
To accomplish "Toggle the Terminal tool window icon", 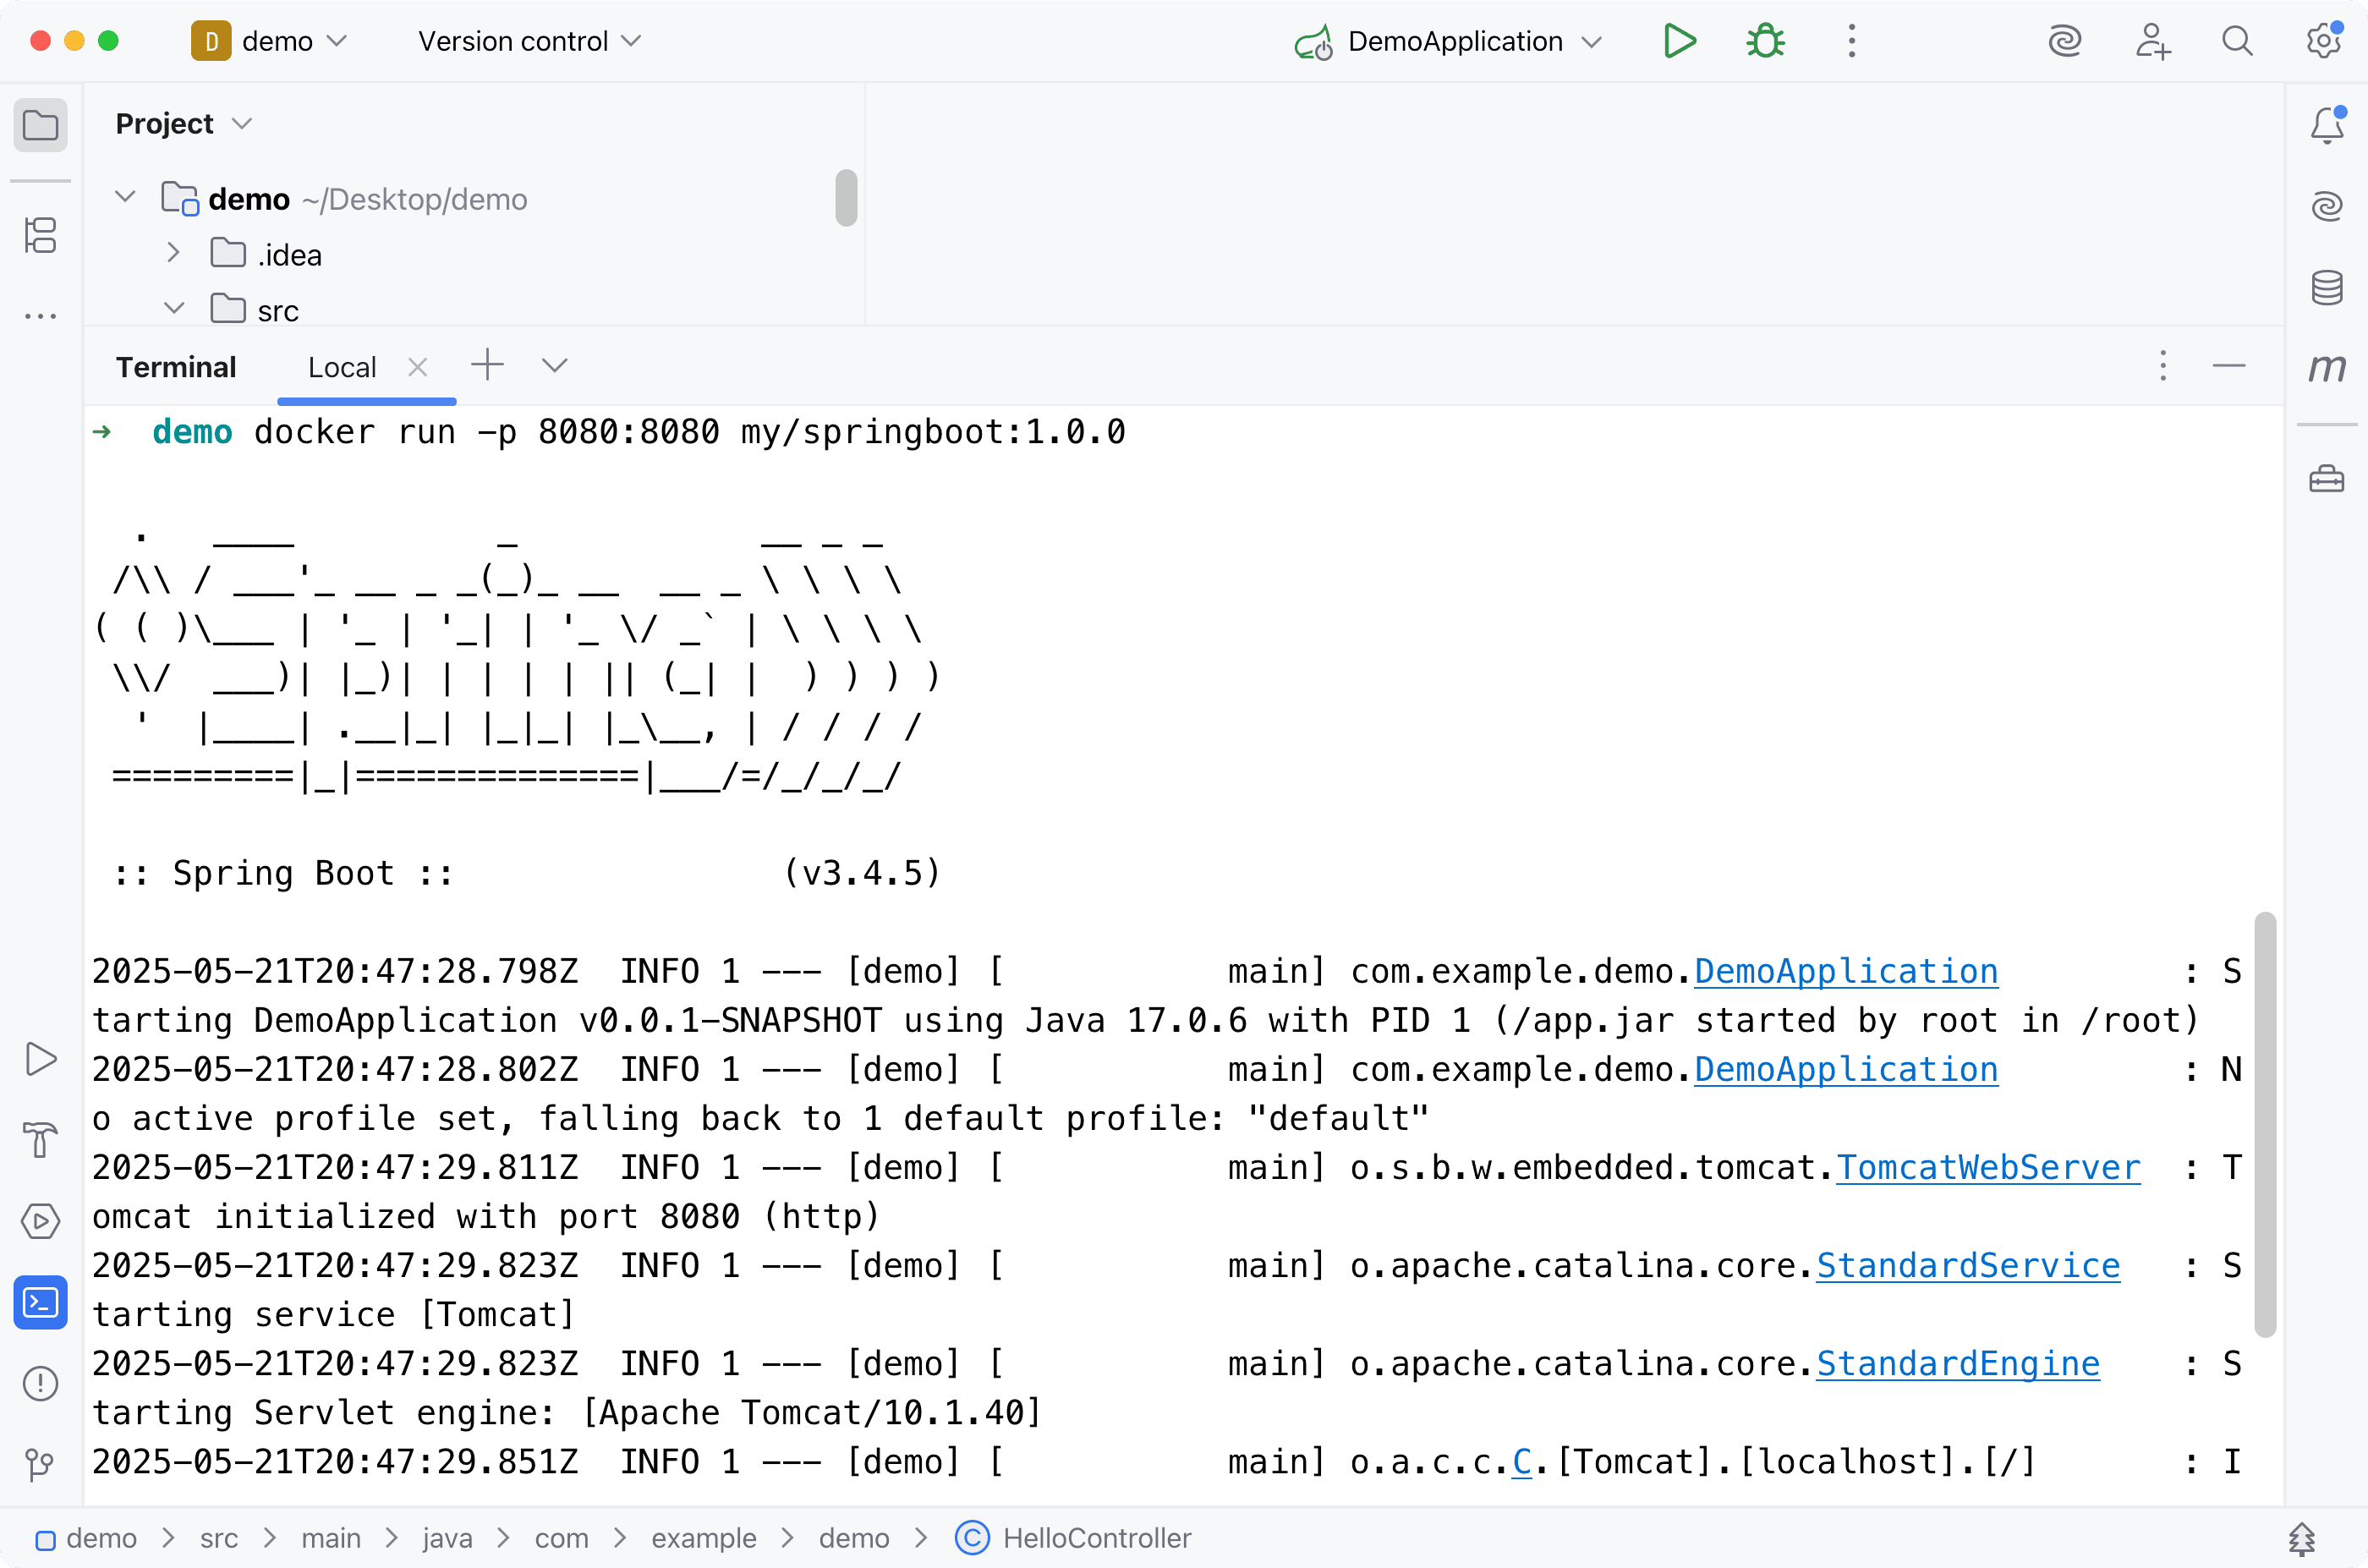I will pos(40,1303).
